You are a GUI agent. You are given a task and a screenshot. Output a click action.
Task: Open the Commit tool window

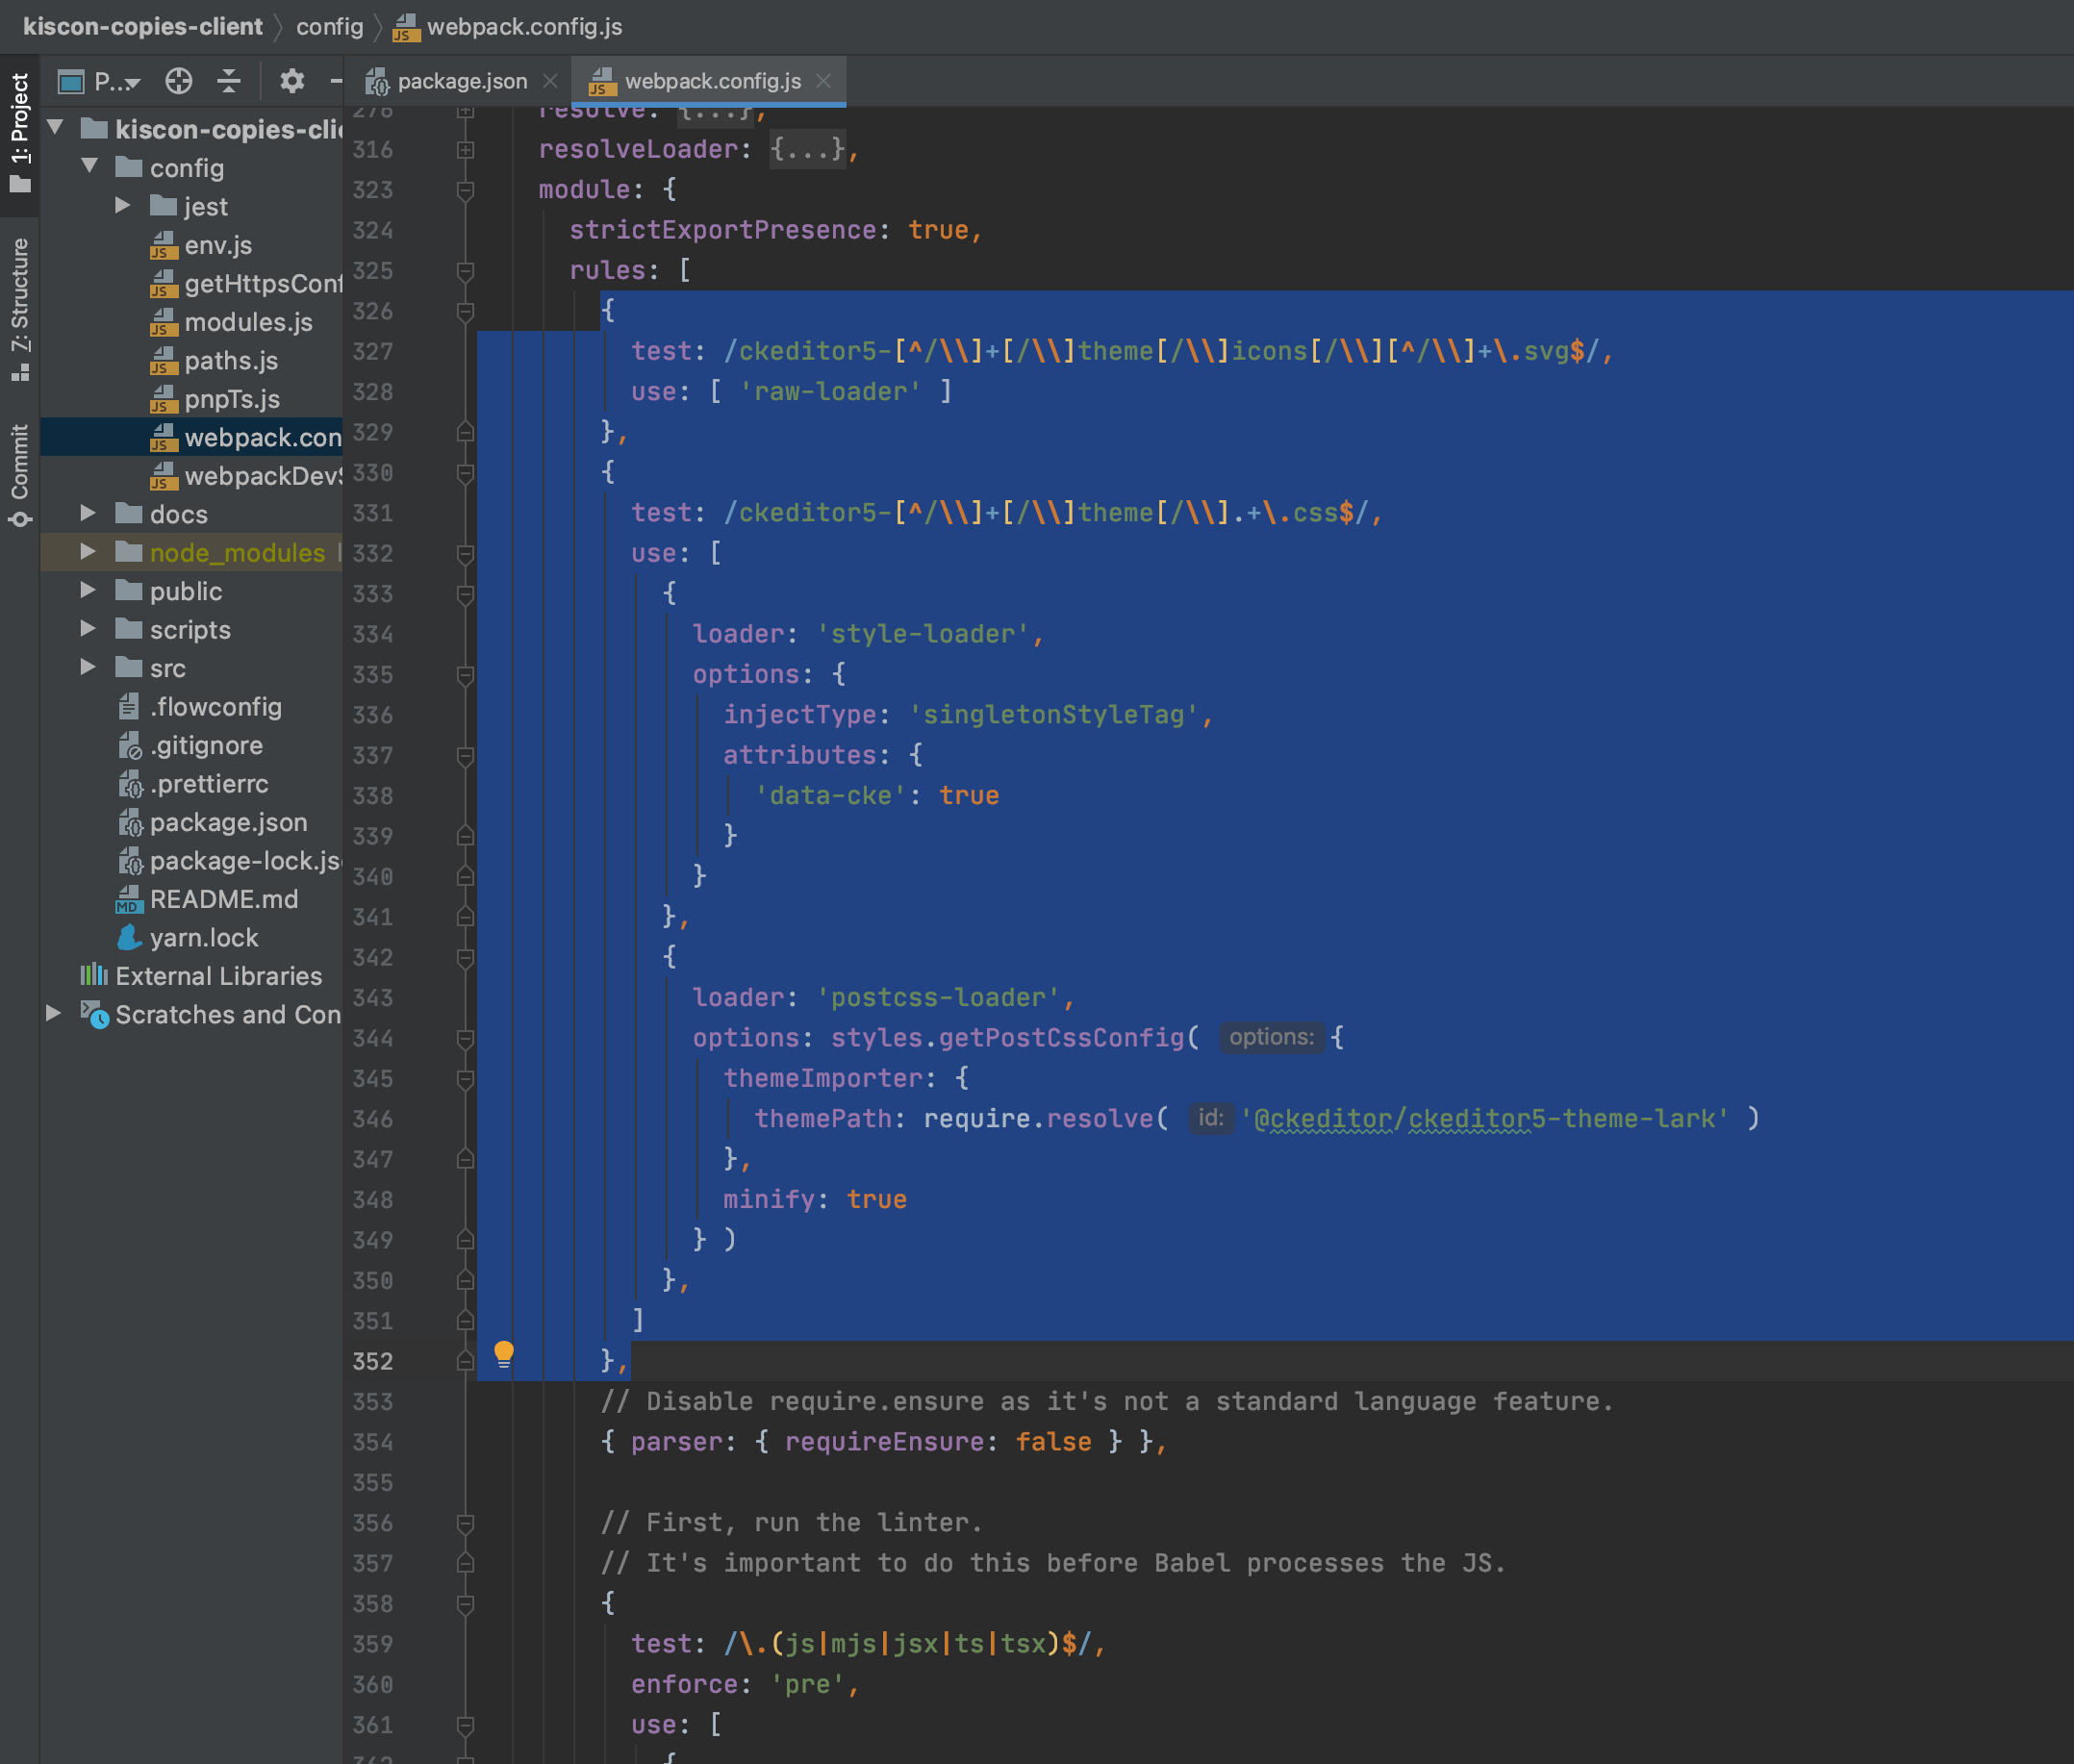pos(20,474)
